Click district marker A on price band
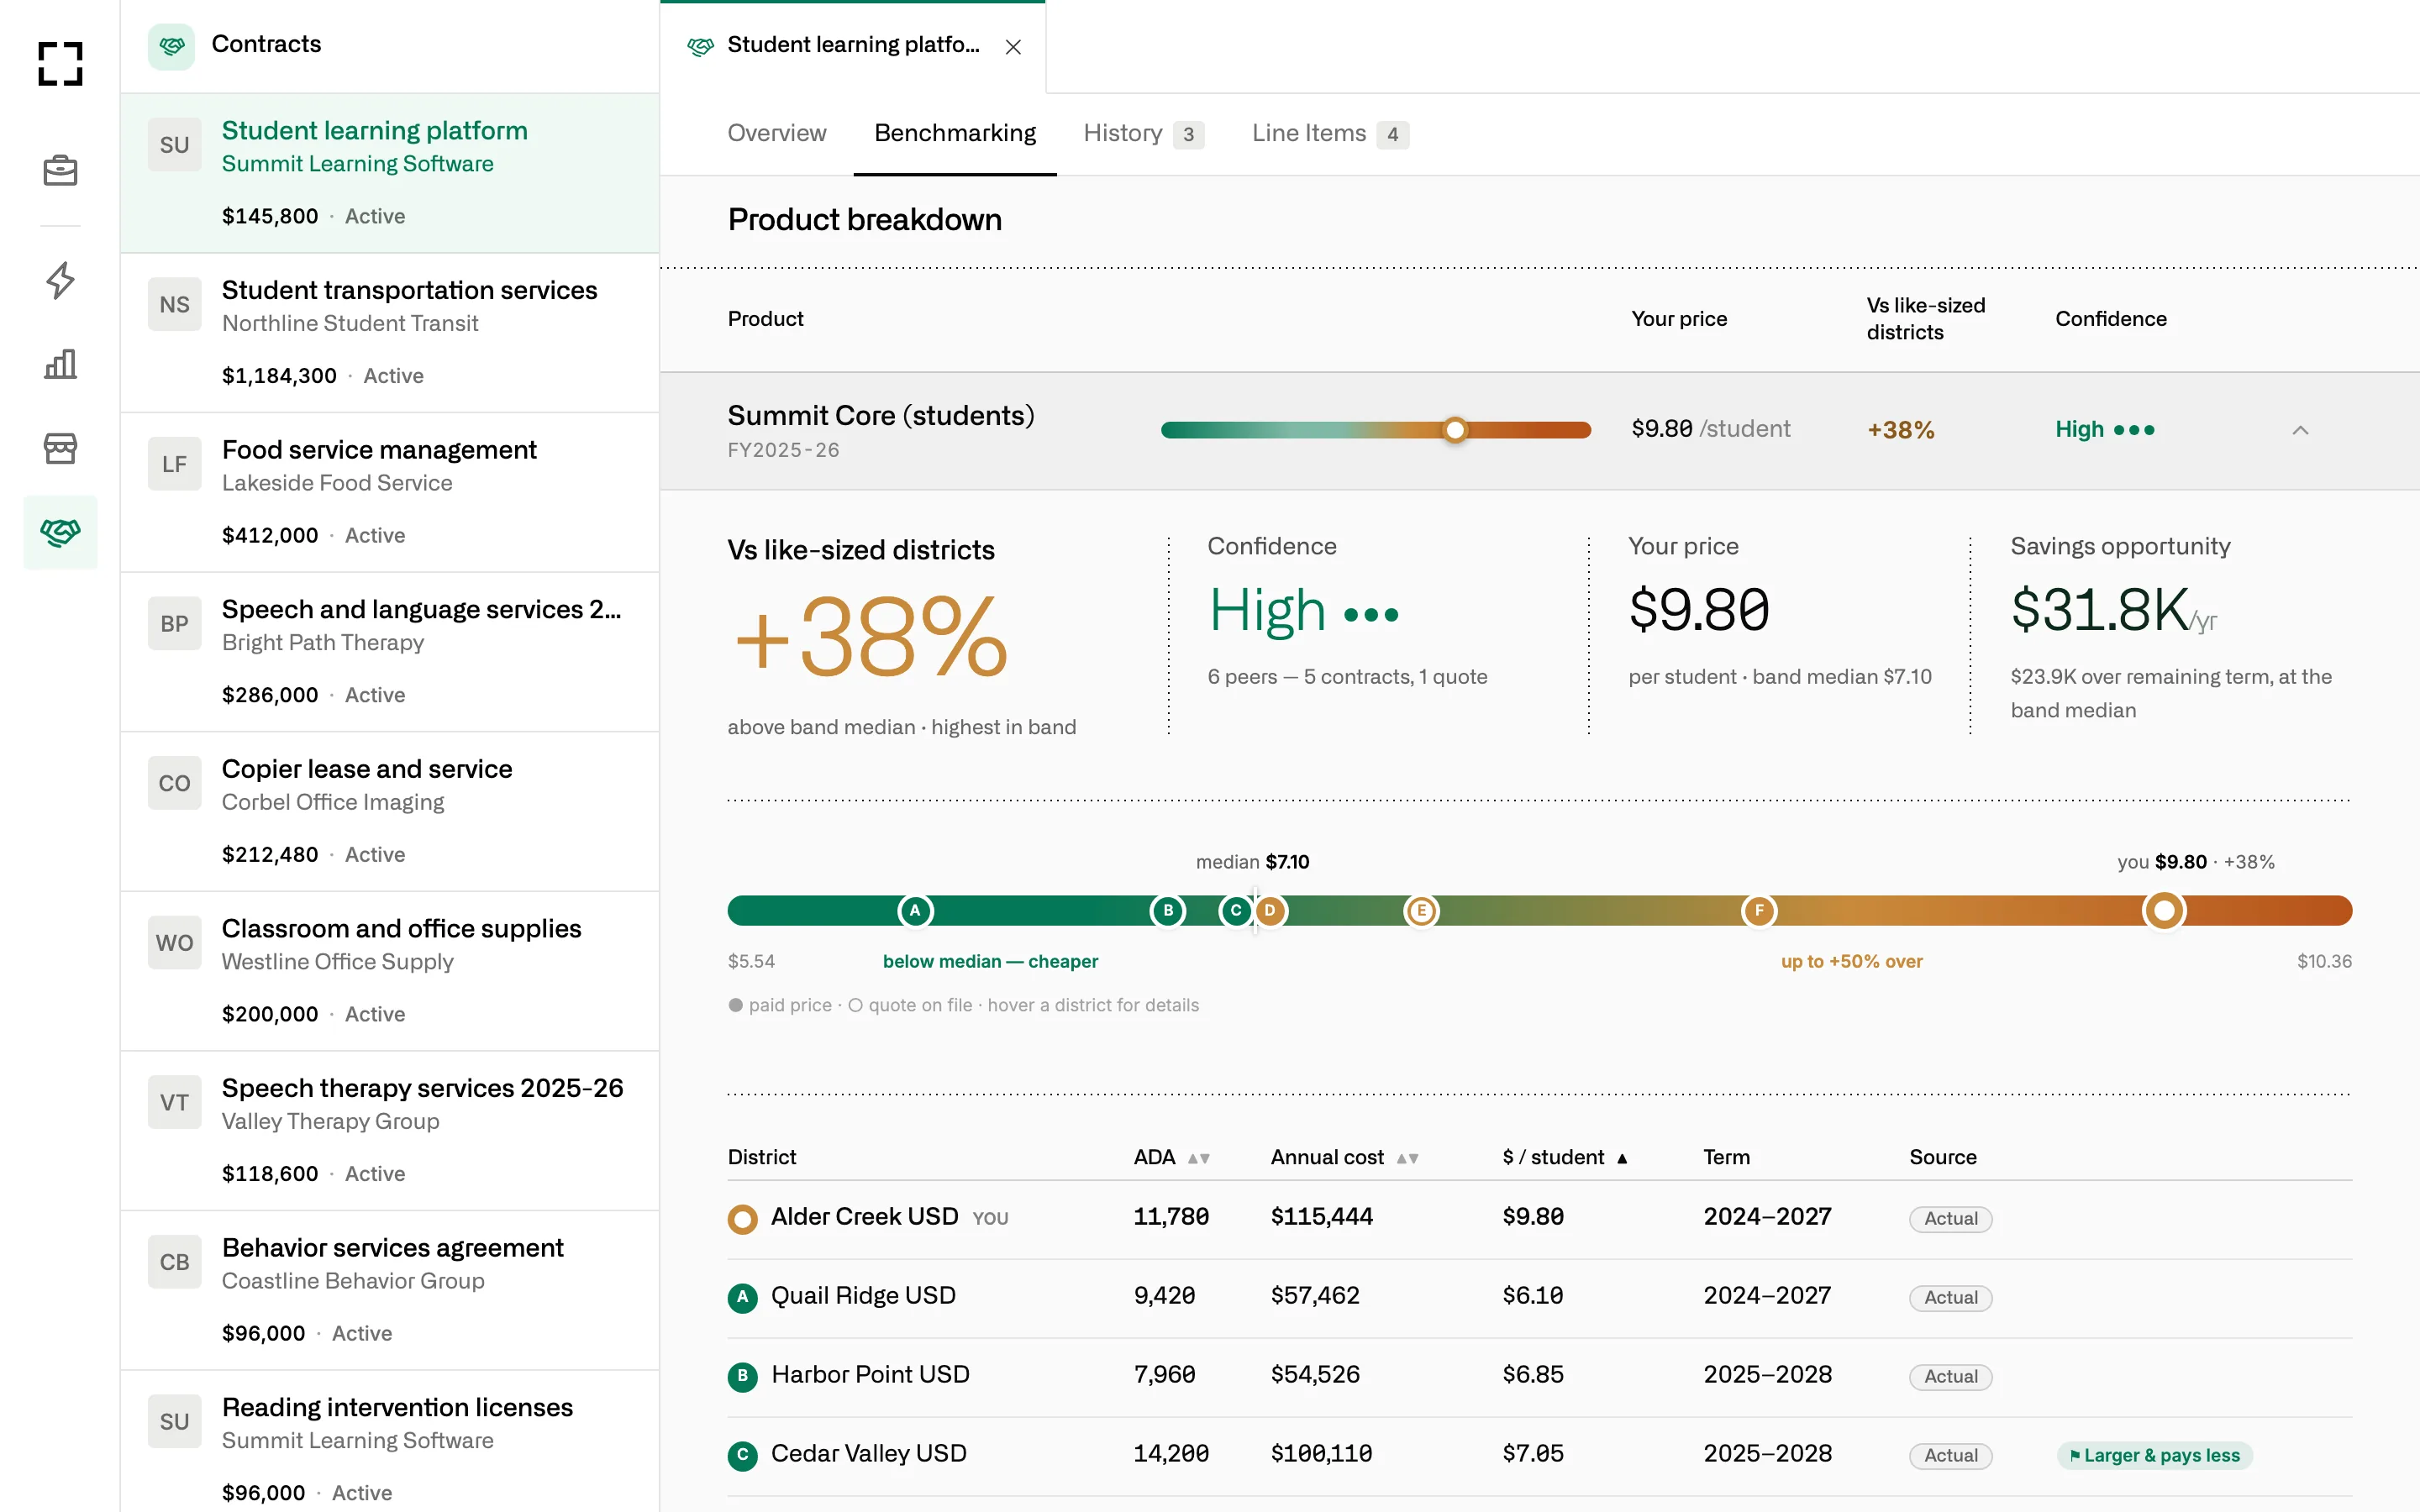The height and width of the screenshot is (1512, 2420). pyautogui.click(x=915, y=911)
